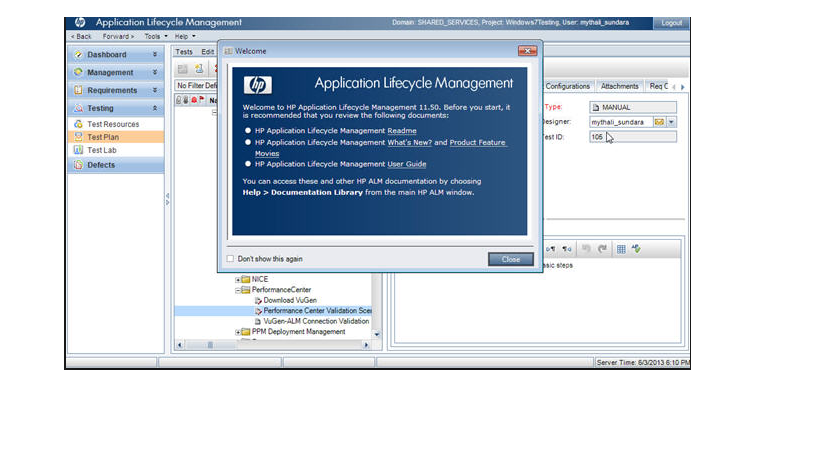
Task: Open the Readme link
Action: [402, 131]
